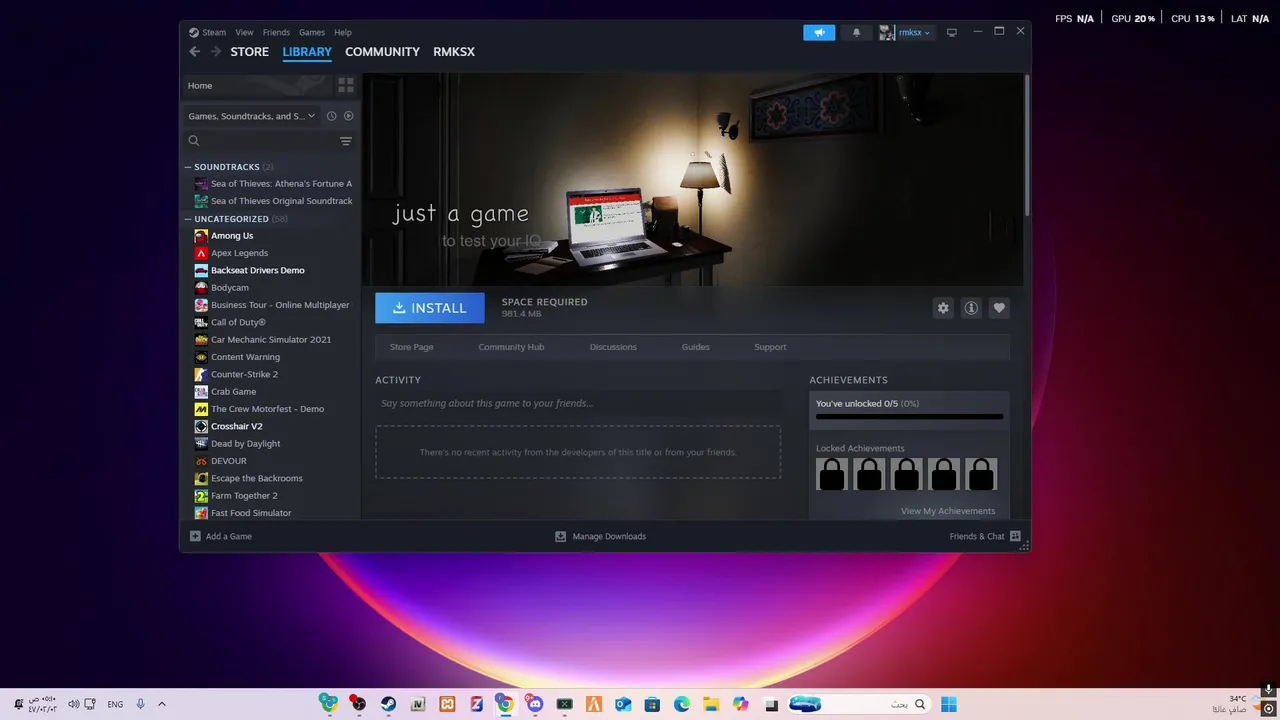Open Microsoft Edge from the taskbar

tap(682, 704)
